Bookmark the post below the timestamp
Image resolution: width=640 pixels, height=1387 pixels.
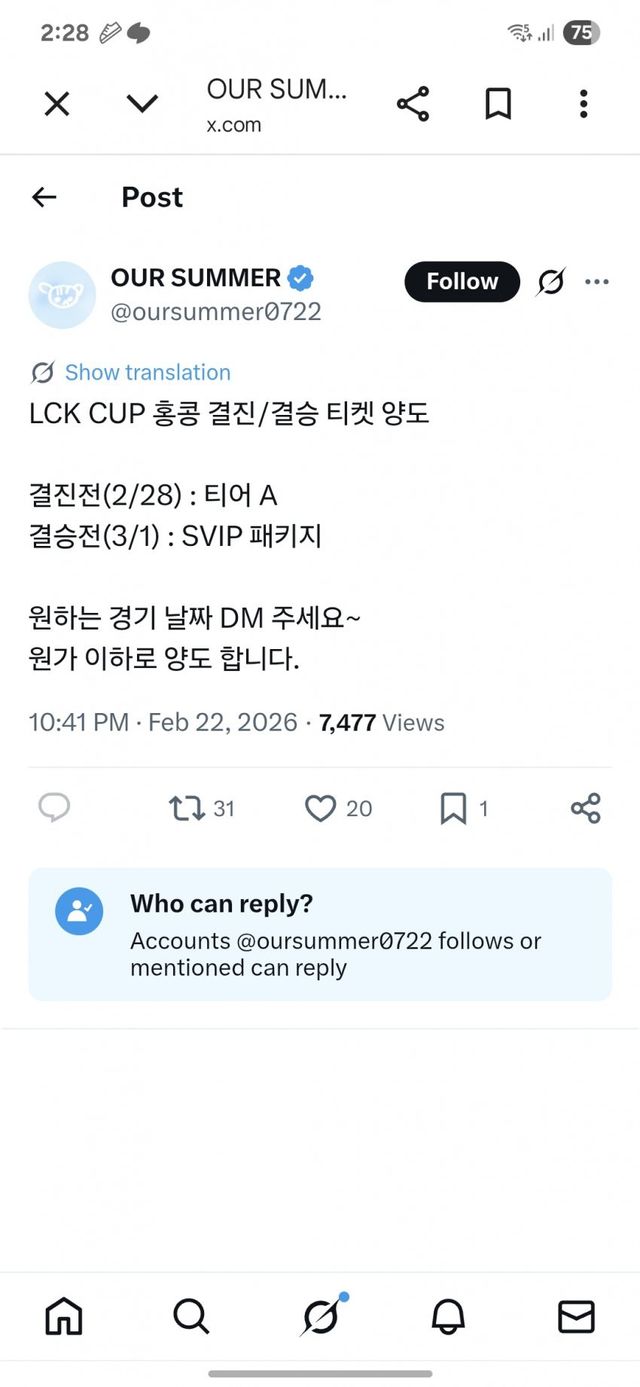[453, 808]
